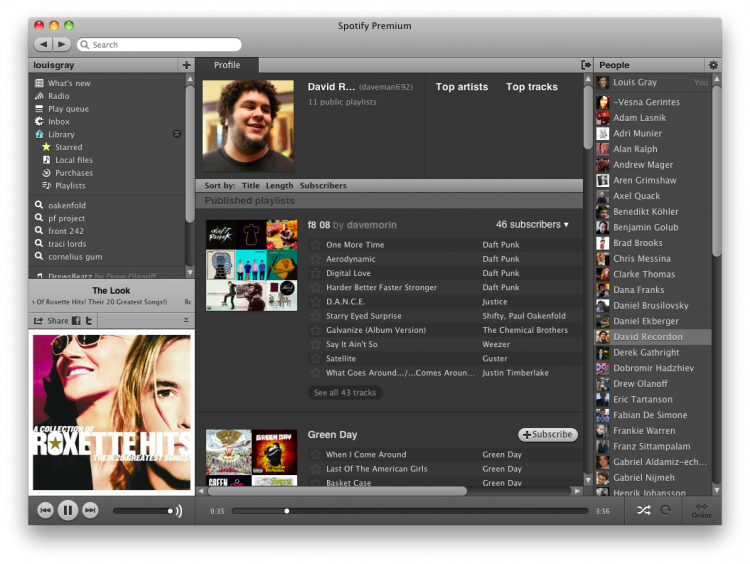Hide the People sidebar with the arrow icon
750x564 pixels.
click(585, 65)
